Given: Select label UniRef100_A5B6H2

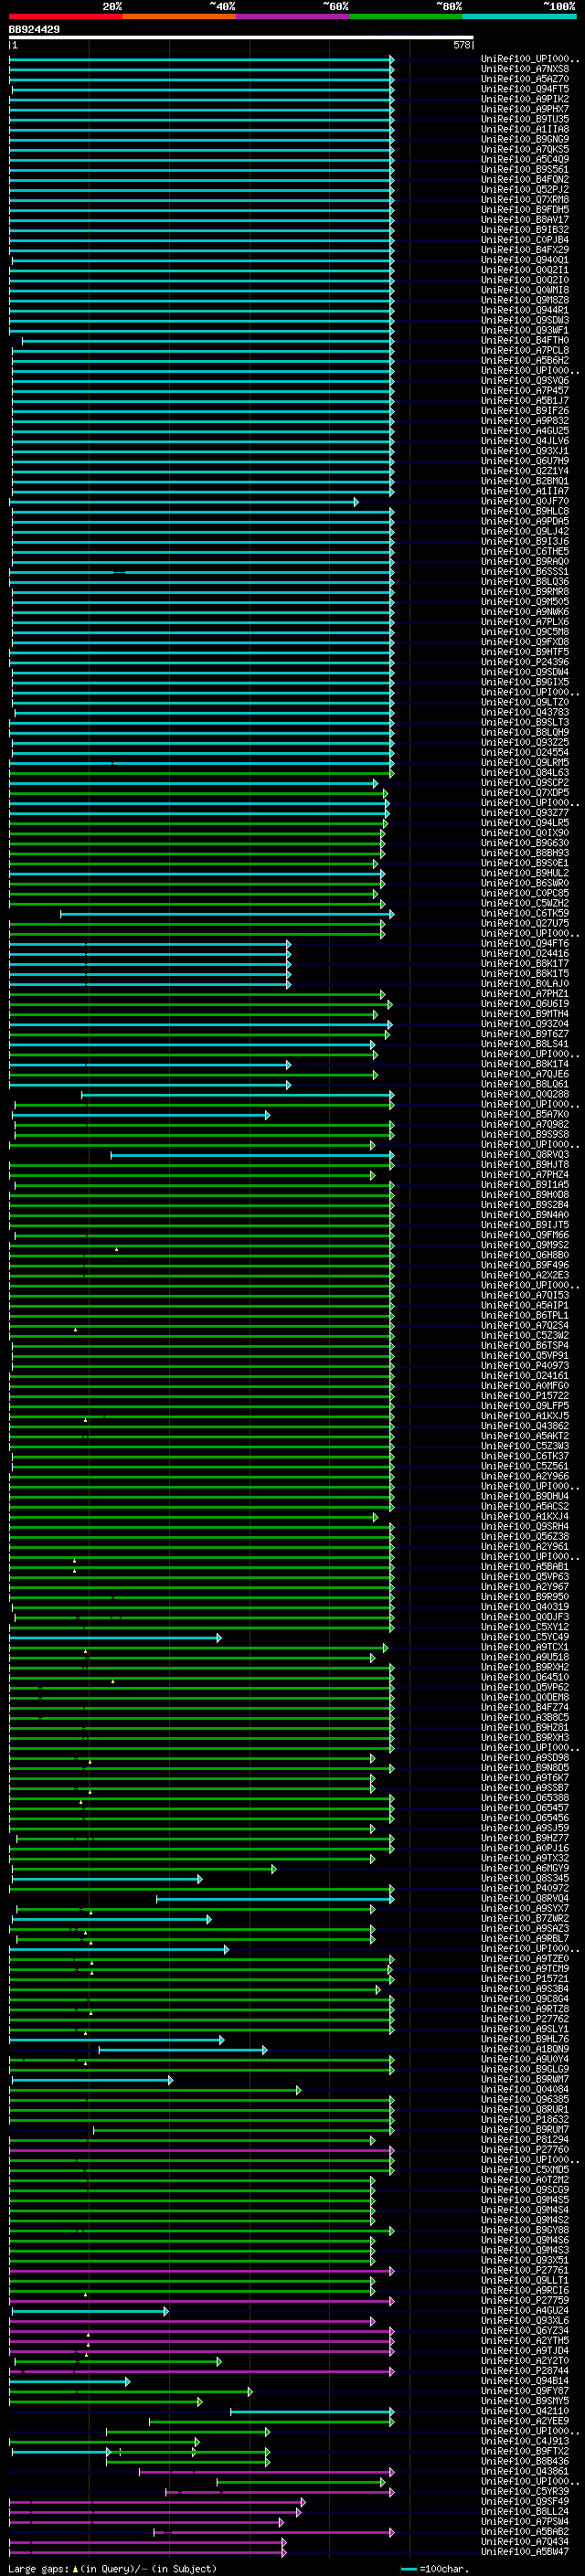Looking at the screenshot, I should tap(525, 360).
